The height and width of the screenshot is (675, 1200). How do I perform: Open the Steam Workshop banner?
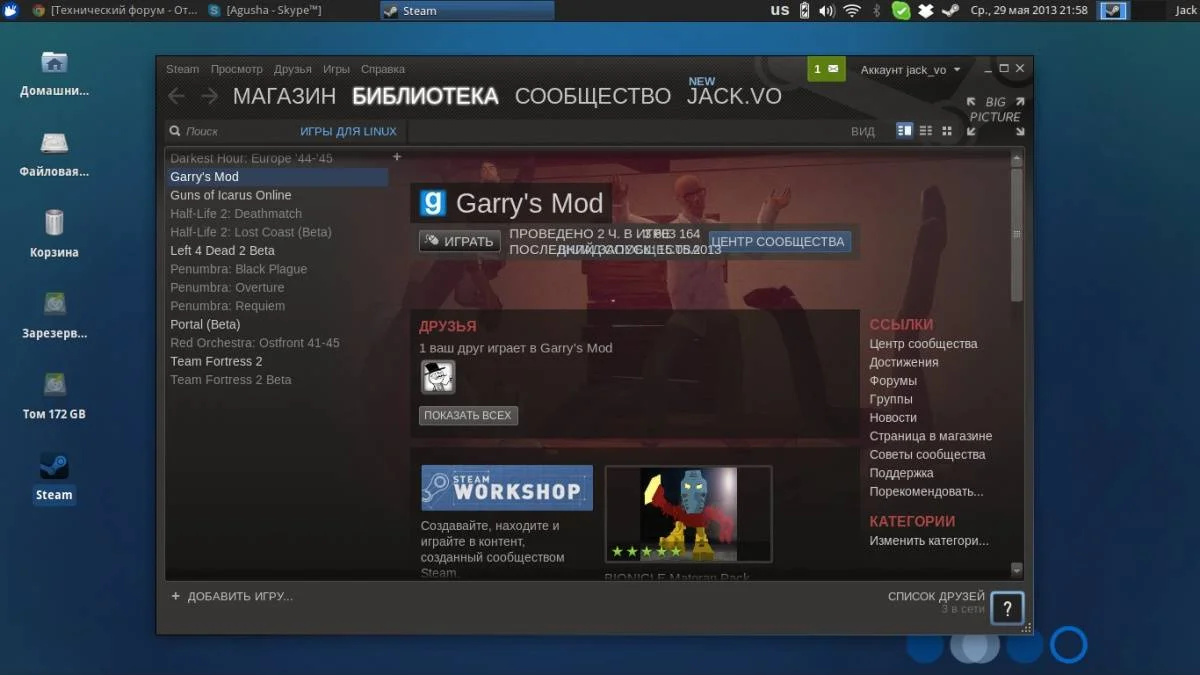(507, 488)
